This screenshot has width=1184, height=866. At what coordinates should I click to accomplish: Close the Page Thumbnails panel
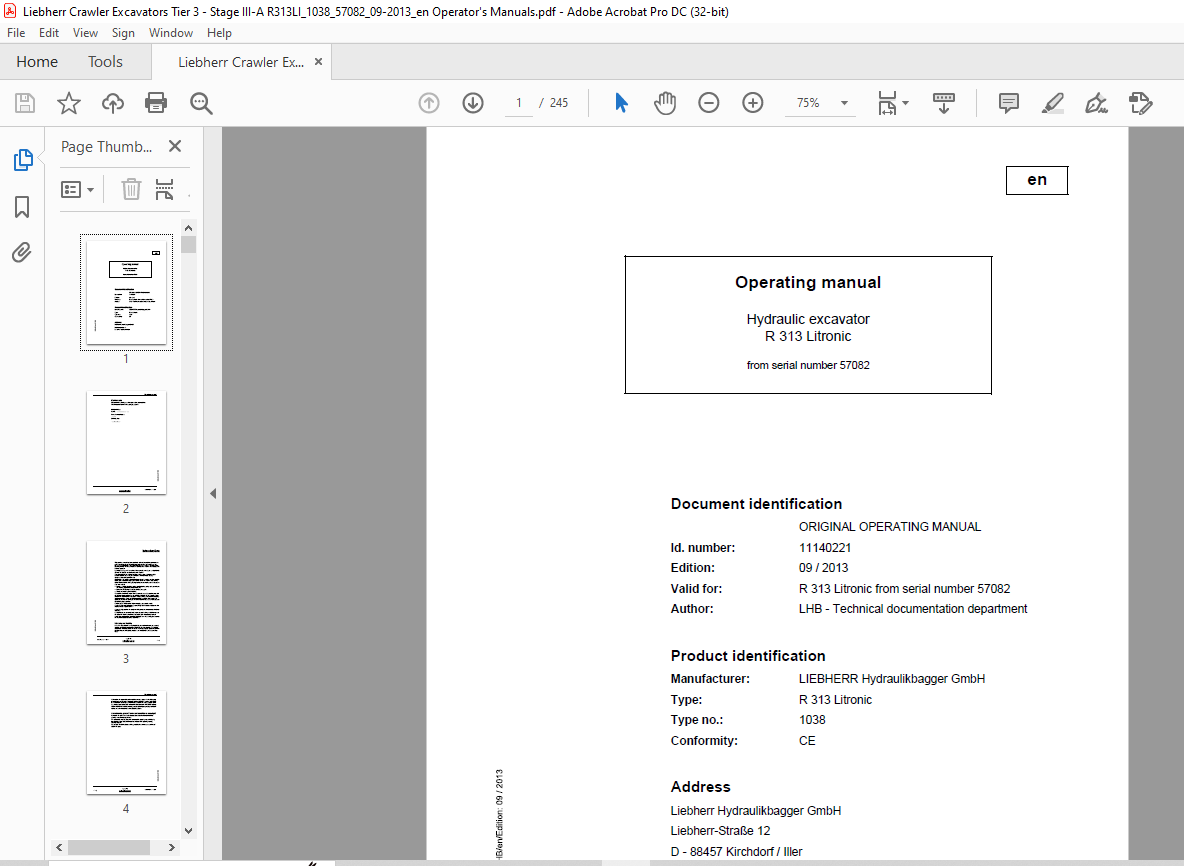coord(175,146)
